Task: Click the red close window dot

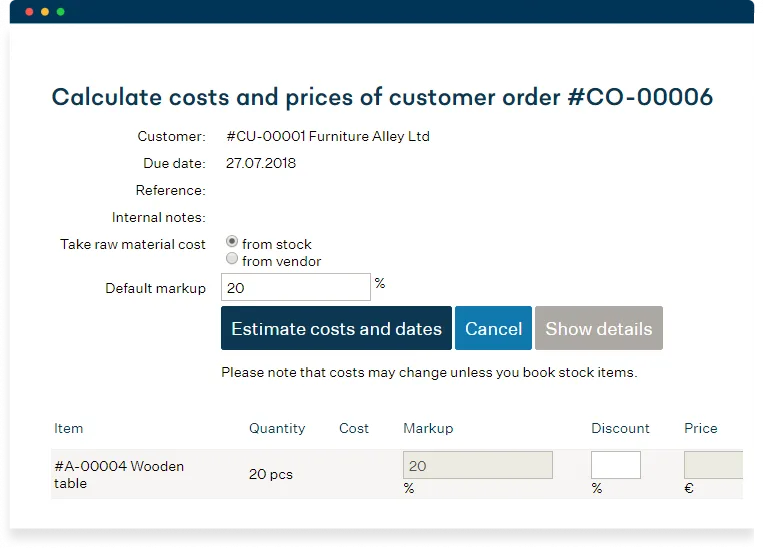Action: (29, 12)
